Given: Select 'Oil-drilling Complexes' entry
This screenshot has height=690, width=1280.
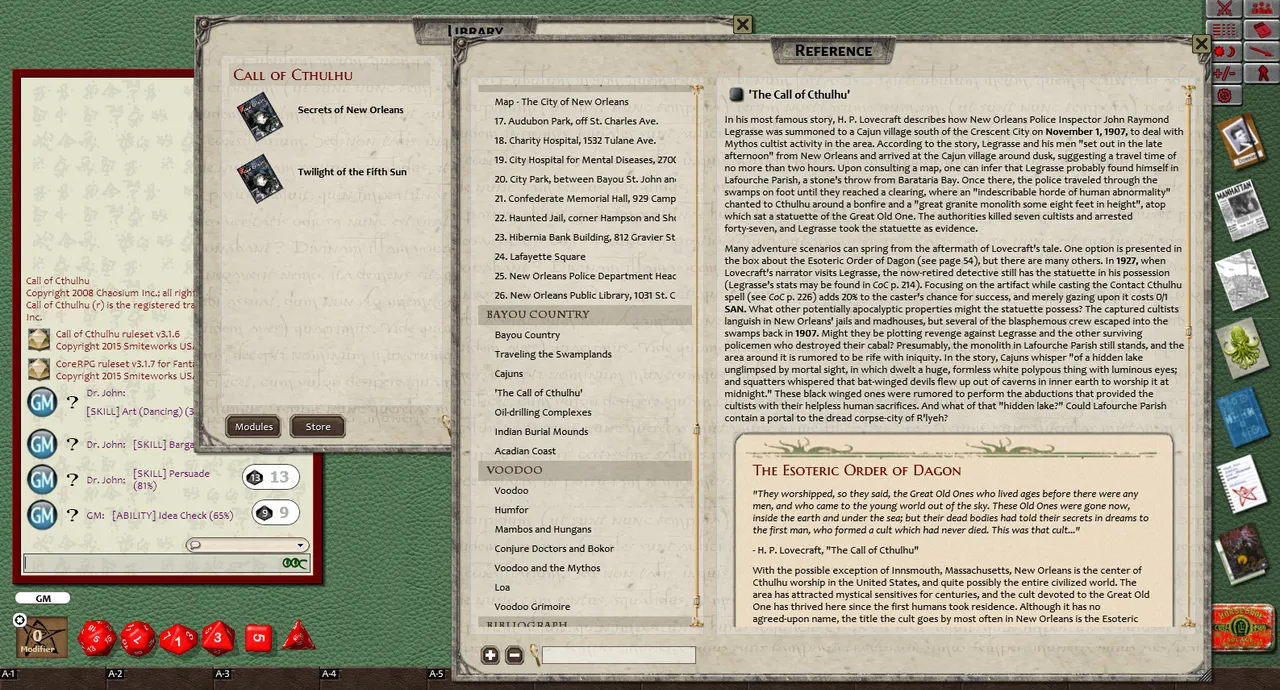Looking at the screenshot, I should tap(543, 412).
